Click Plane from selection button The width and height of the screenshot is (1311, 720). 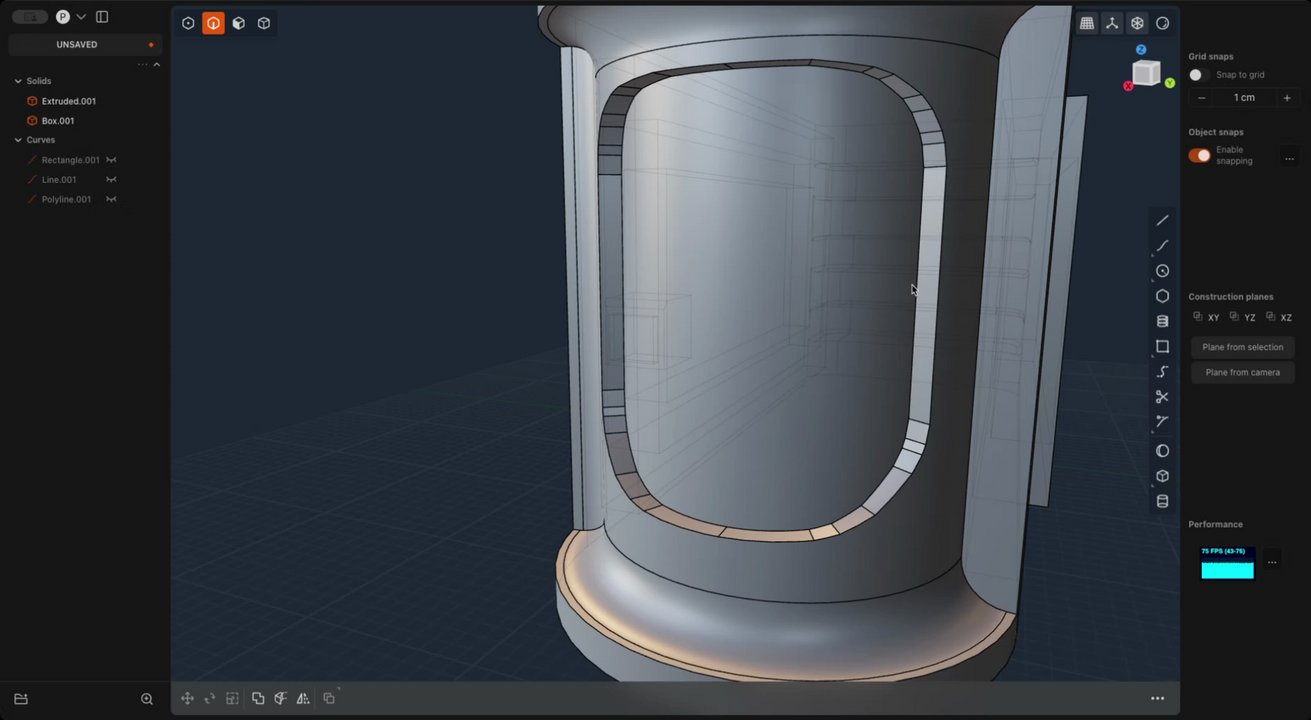tap(1242, 347)
